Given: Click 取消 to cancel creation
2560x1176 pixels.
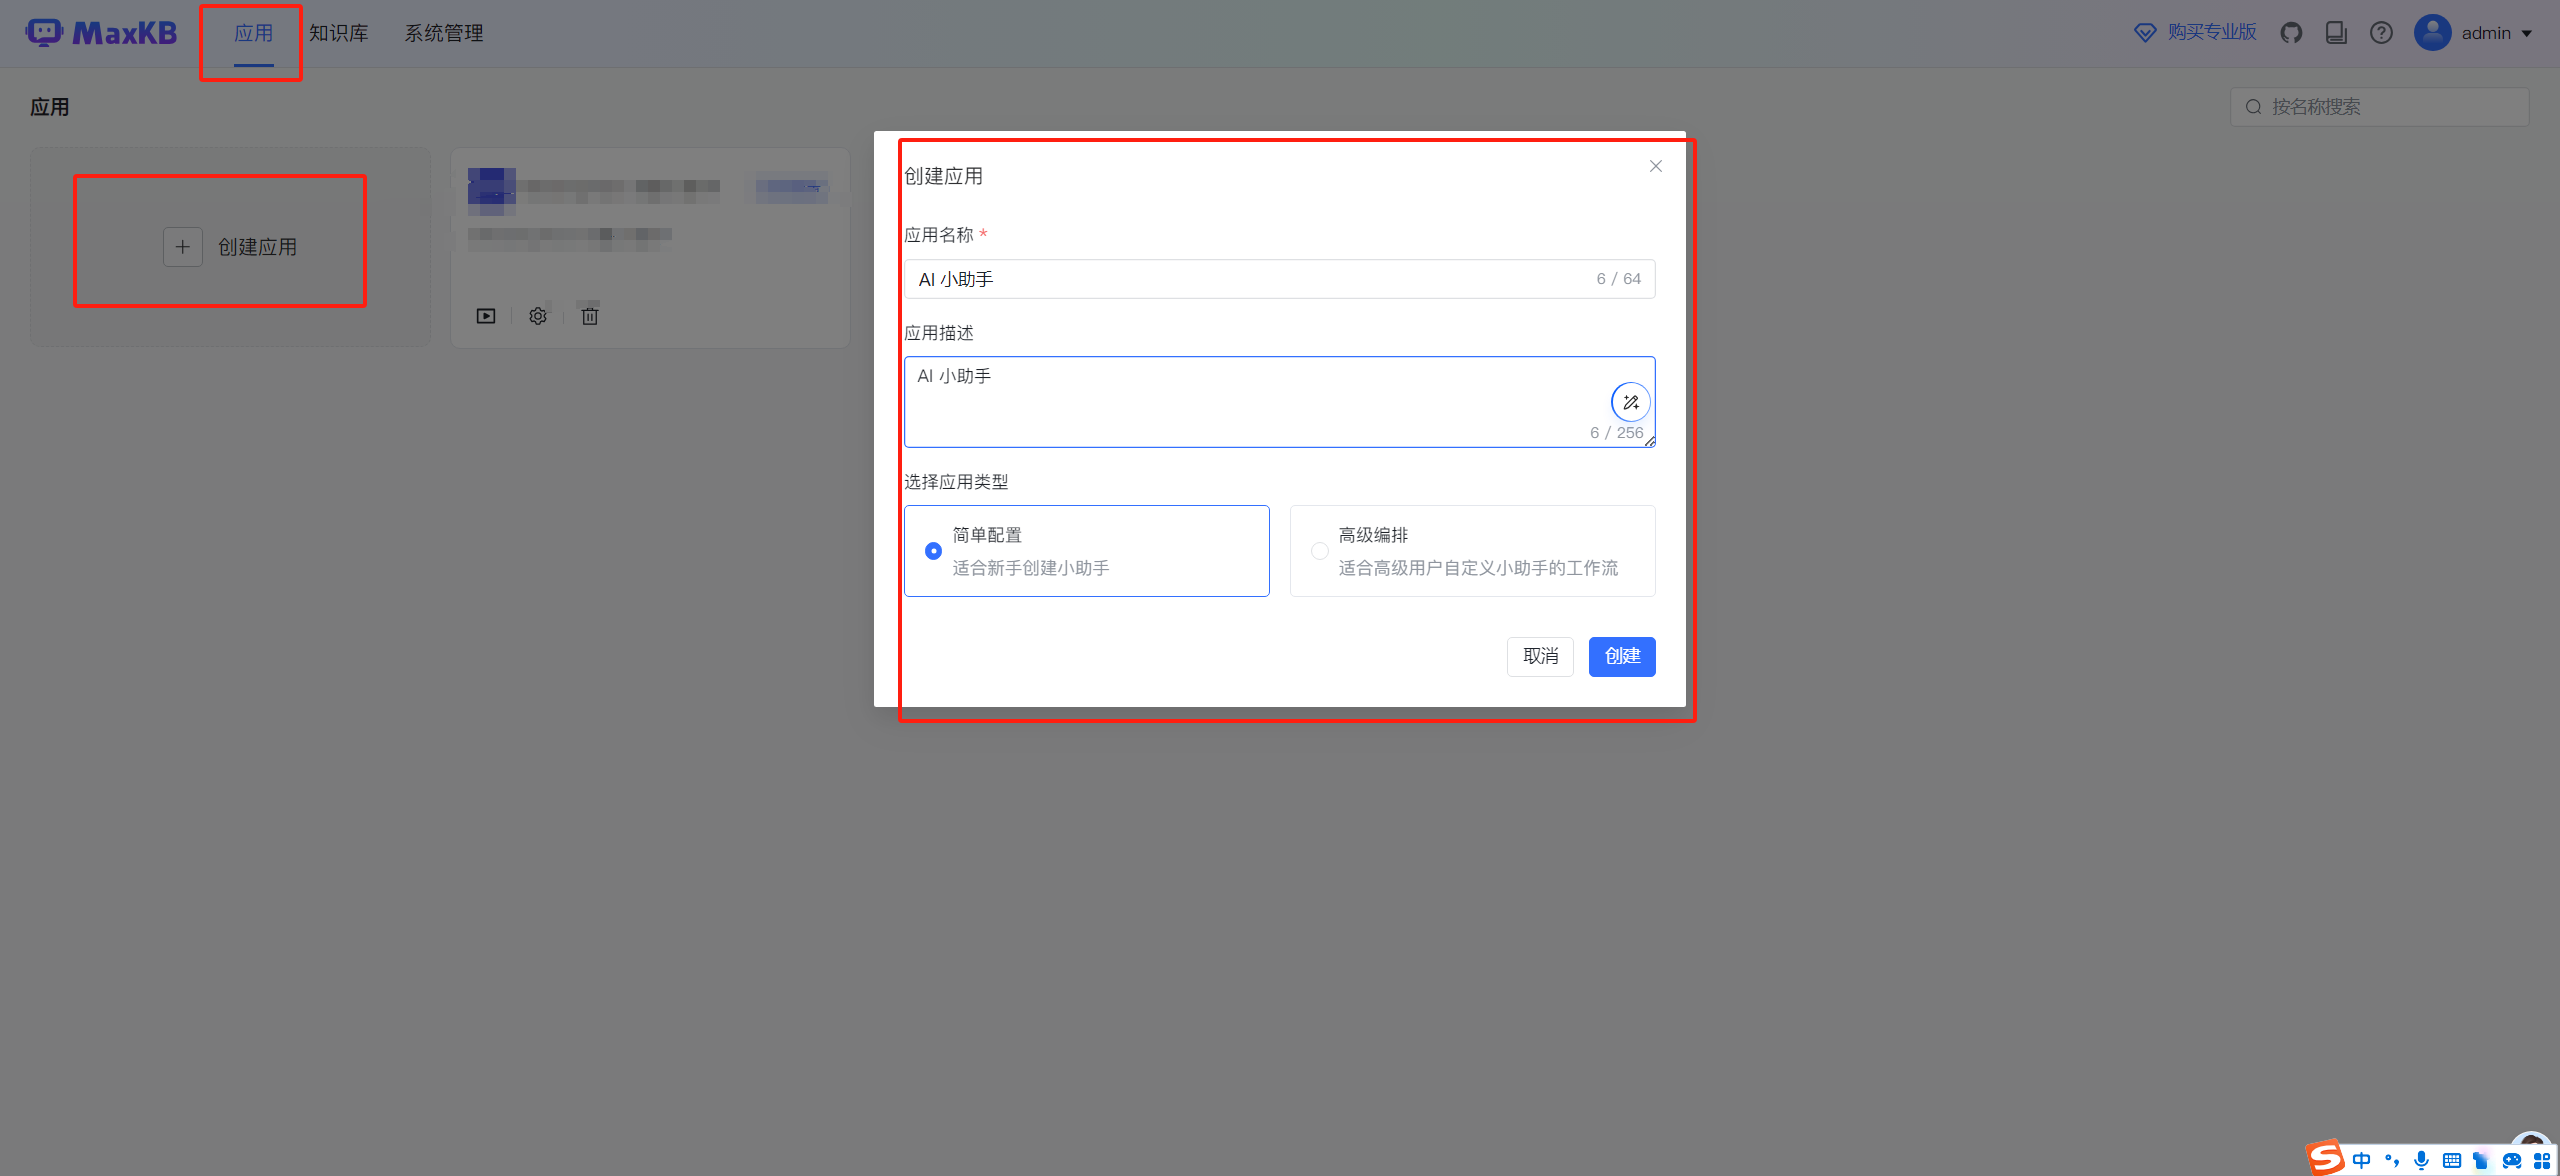Looking at the screenshot, I should [x=1540, y=656].
